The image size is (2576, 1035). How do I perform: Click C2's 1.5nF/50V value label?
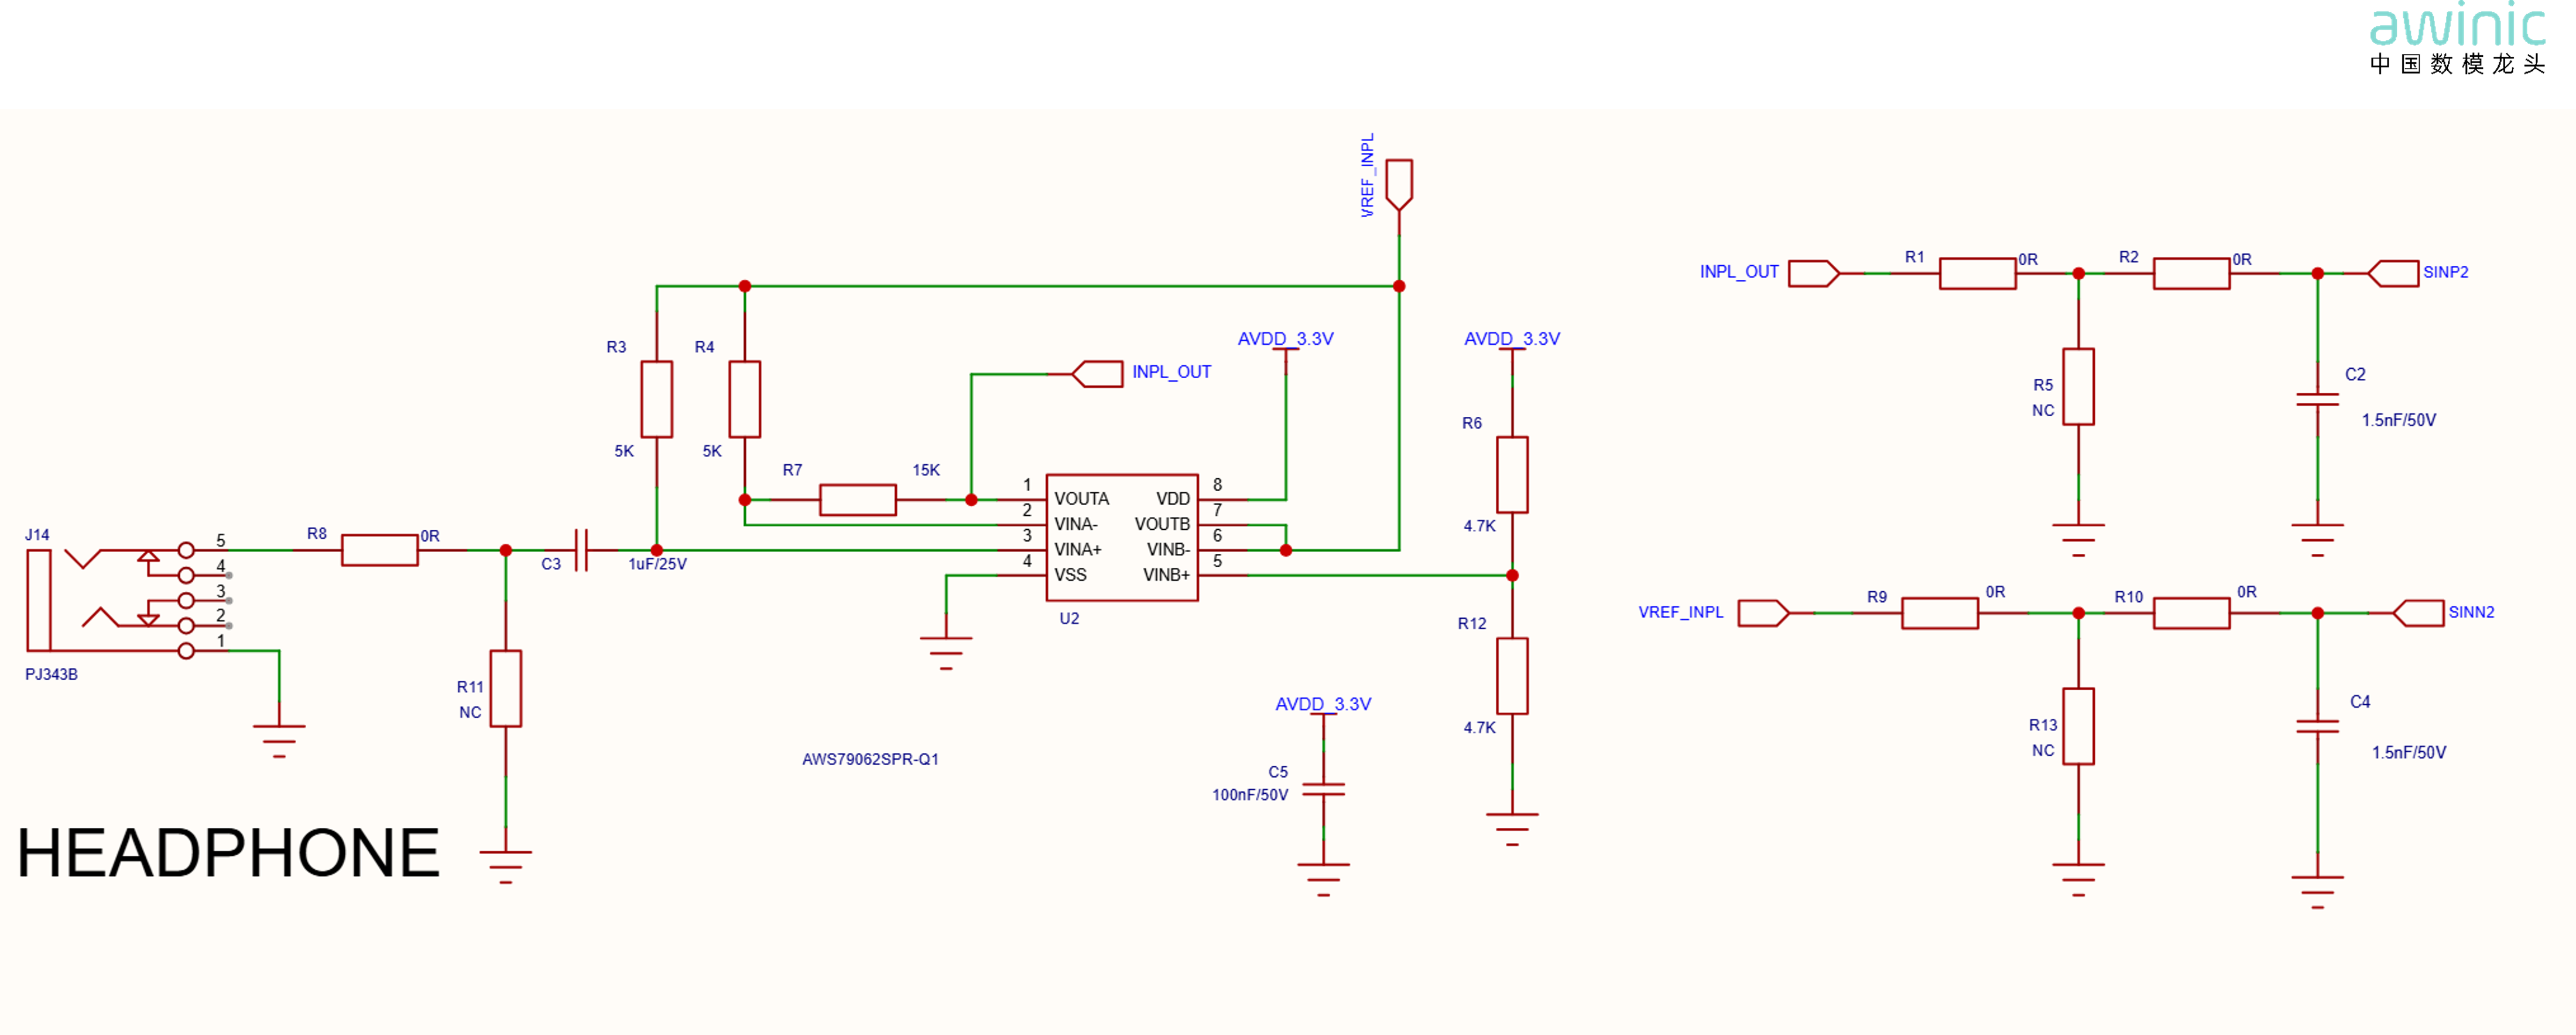2399,420
